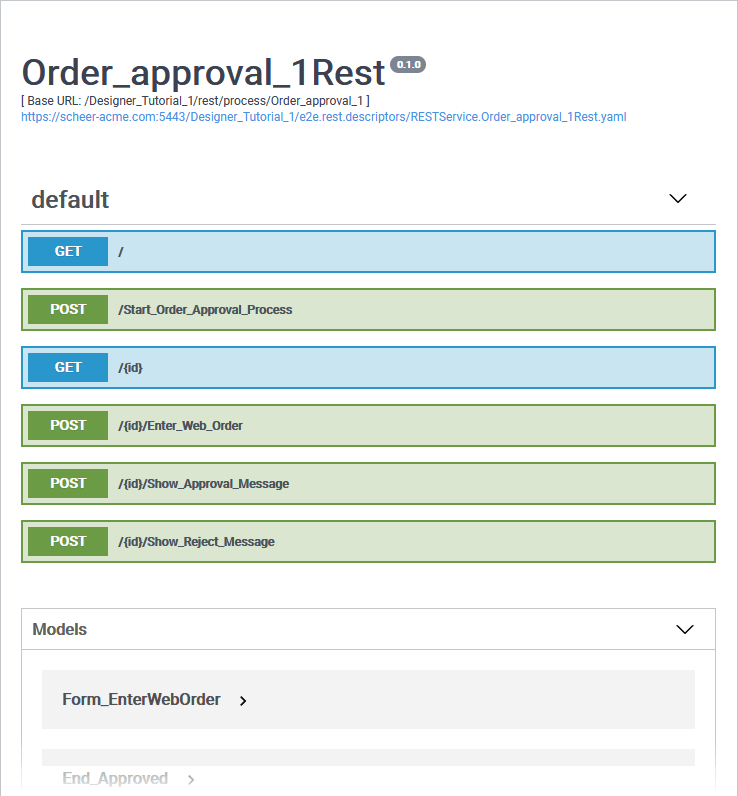Viewport: 738px width, 796px height.
Task: Expand the /Start_Order_Approval_Process endpoint path
Action: [205, 310]
